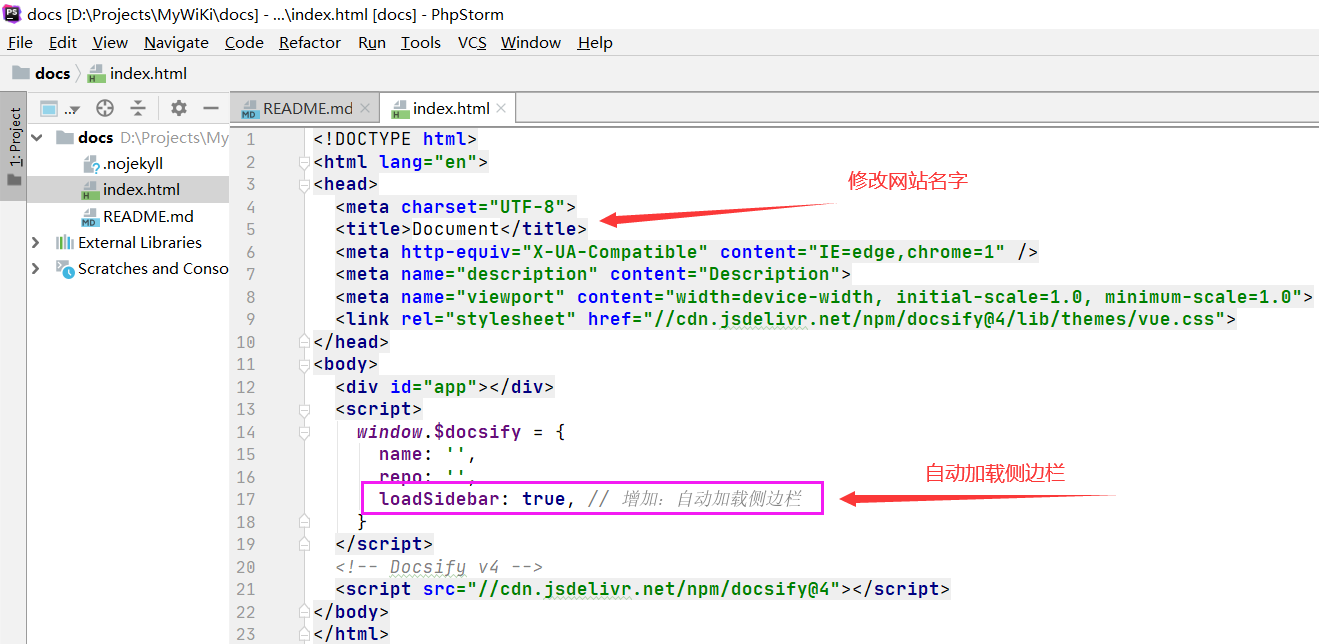The height and width of the screenshot is (644, 1319).
Task: Collapse the body element from the editor gutter
Action: coord(305,364)
